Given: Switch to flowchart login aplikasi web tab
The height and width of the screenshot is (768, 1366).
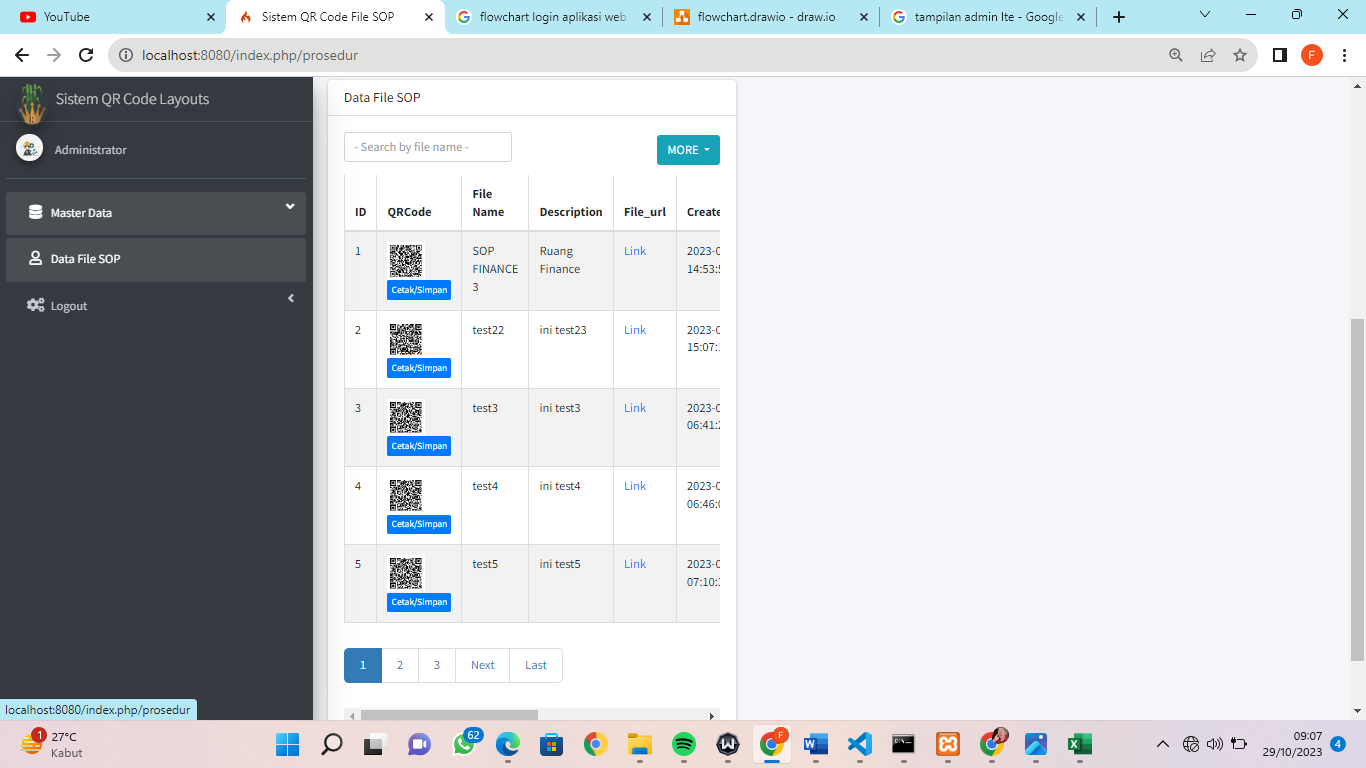Looking at the screenshot, I should coord(554,17).
